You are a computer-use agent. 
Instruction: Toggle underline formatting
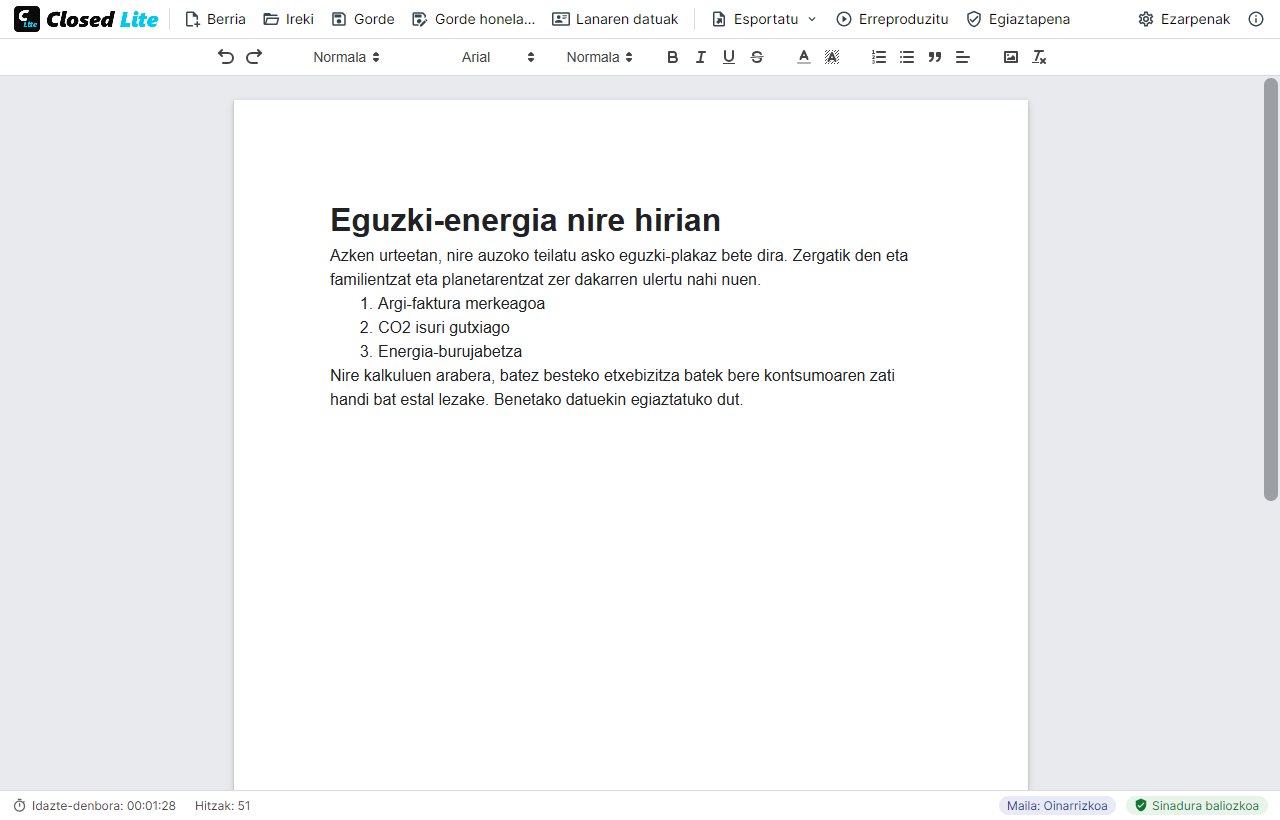coord(729,57)
